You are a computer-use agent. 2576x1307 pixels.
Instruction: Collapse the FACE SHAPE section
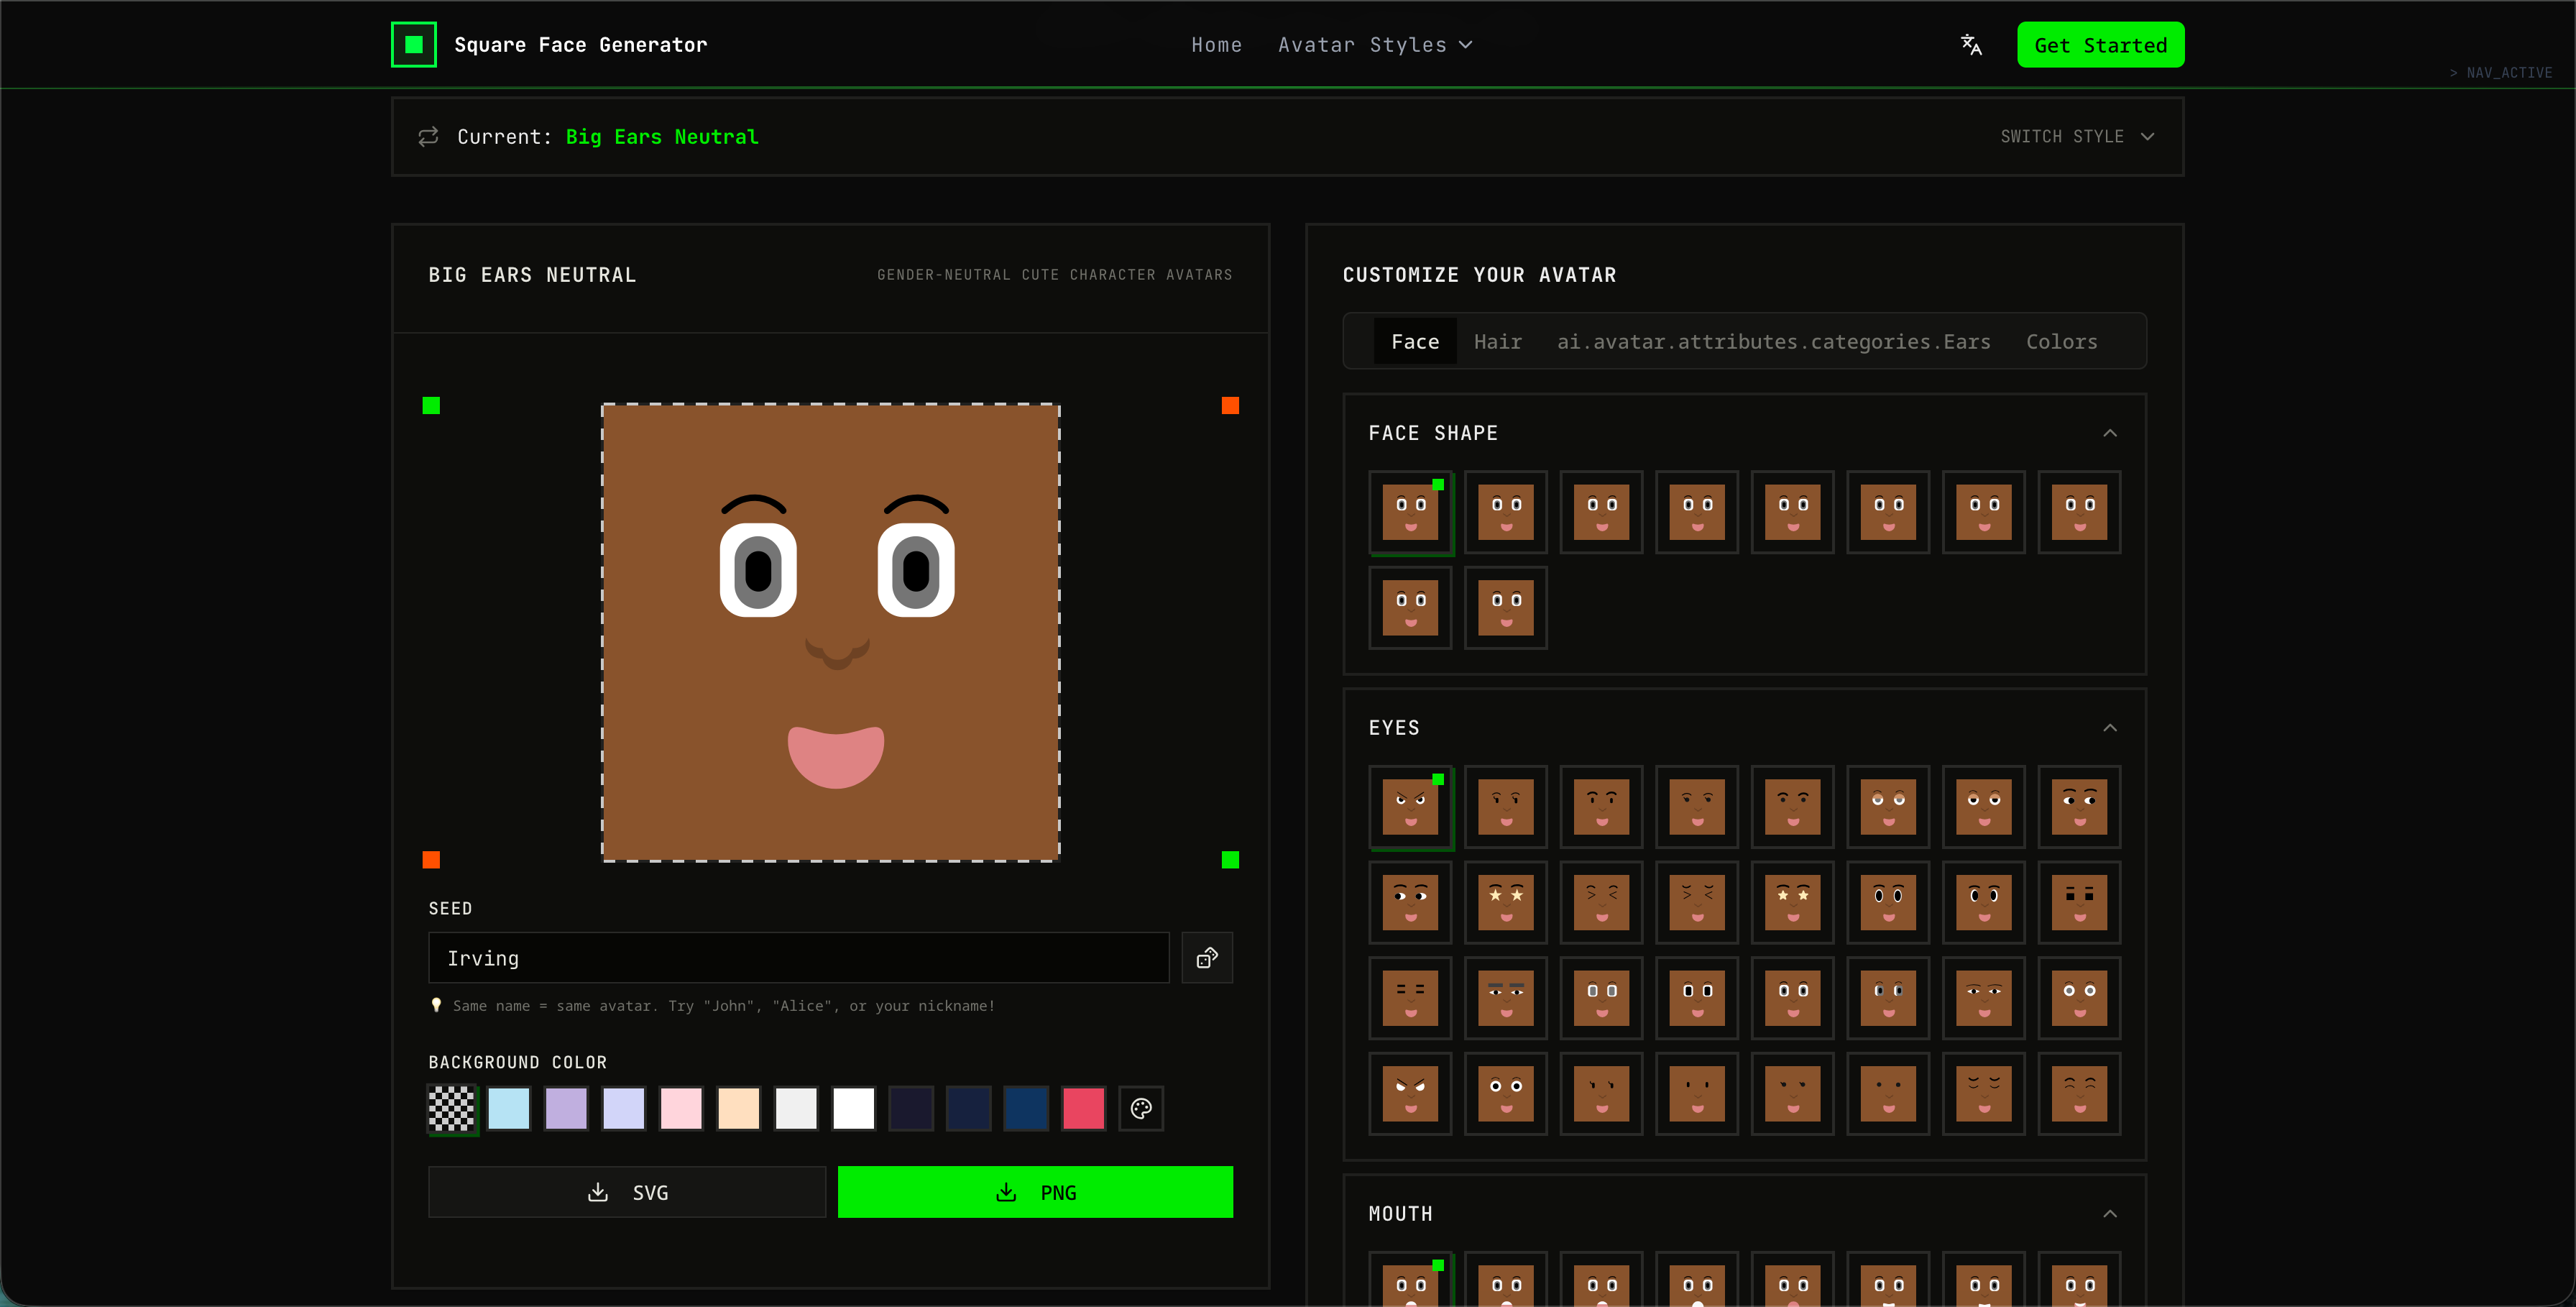pos(2110,432)
